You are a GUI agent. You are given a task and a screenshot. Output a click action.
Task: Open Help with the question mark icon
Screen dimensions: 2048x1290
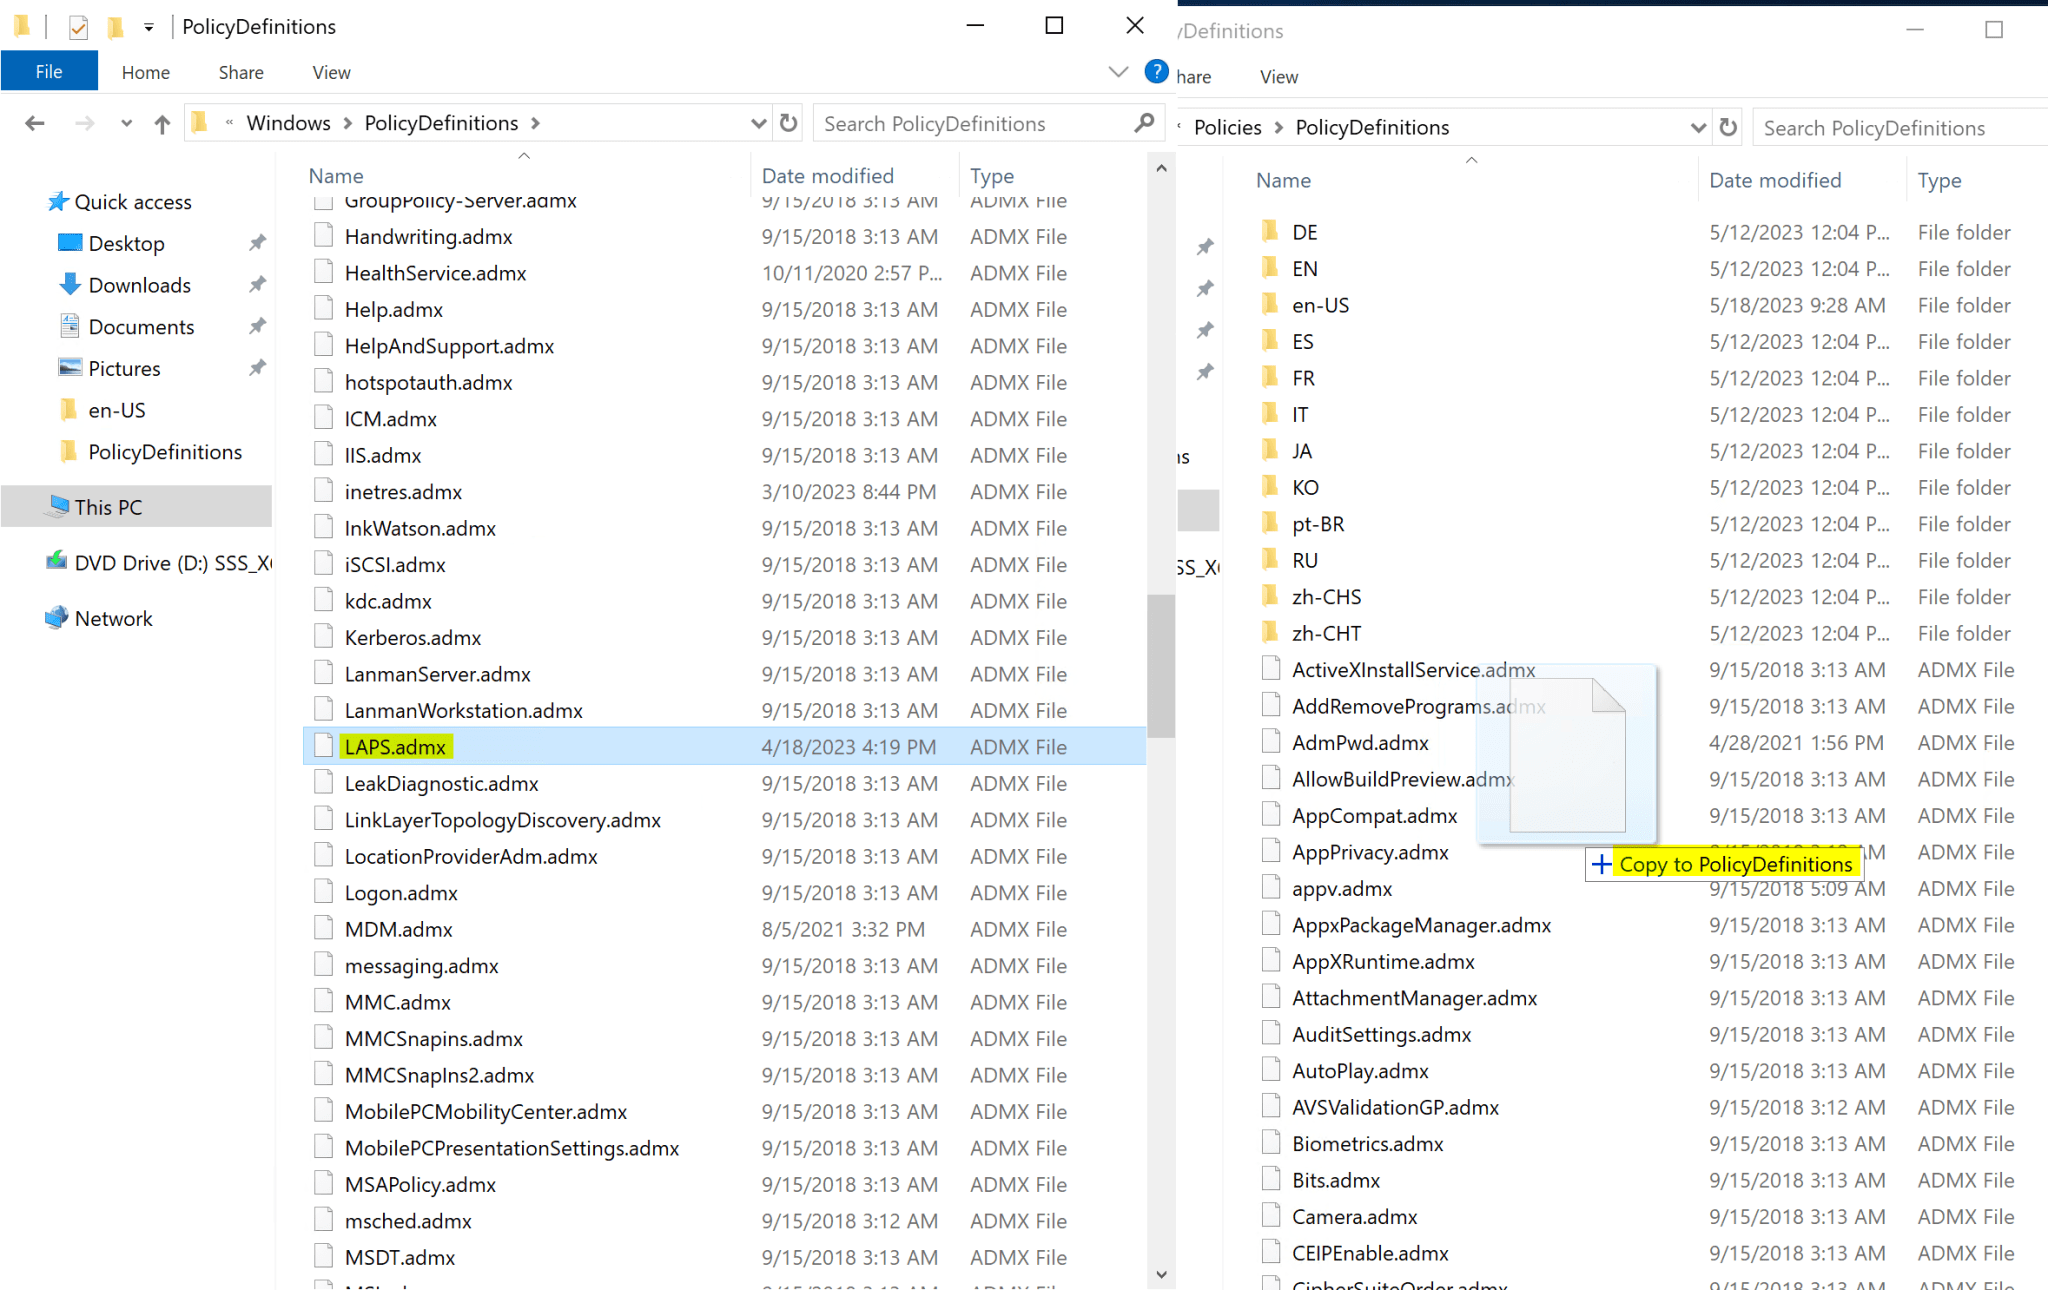(x=1156, y=71)
